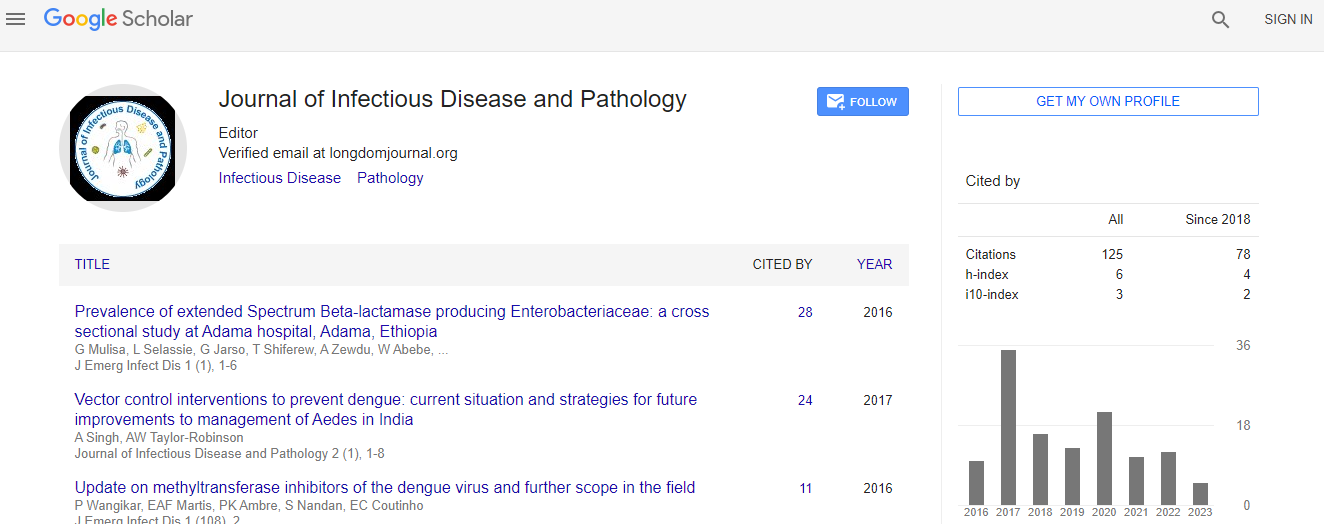Open the Pathology topic link

coord(390,178)
